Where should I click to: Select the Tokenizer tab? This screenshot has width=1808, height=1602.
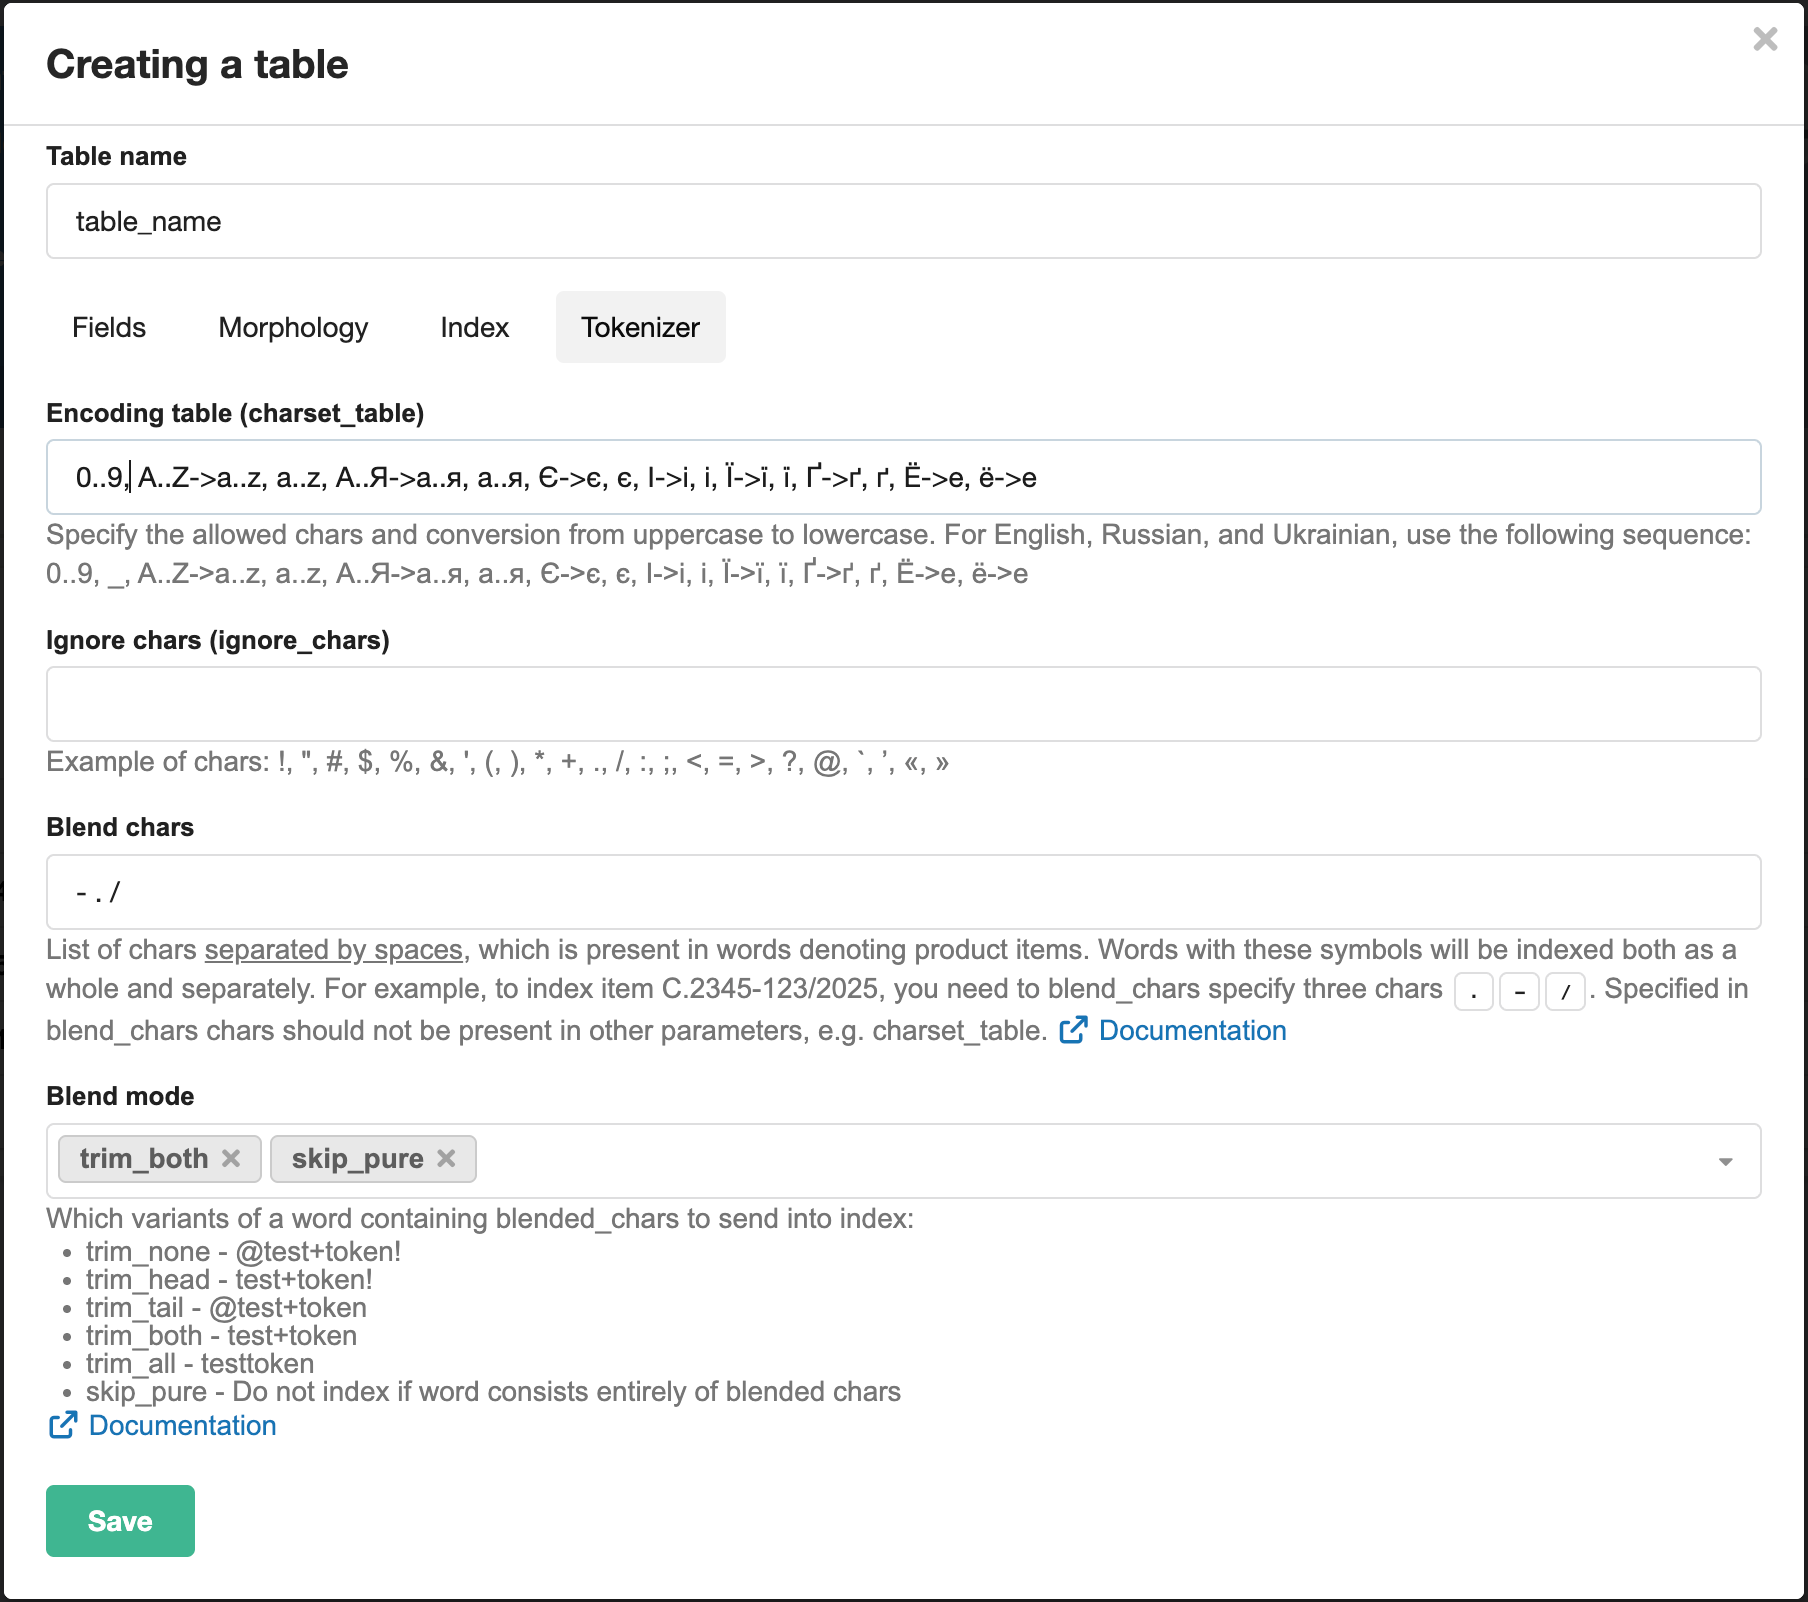[640, 327]
